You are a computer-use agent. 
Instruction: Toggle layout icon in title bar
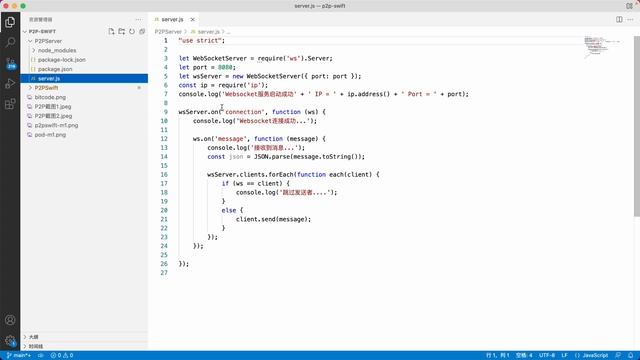pos(629,6)
